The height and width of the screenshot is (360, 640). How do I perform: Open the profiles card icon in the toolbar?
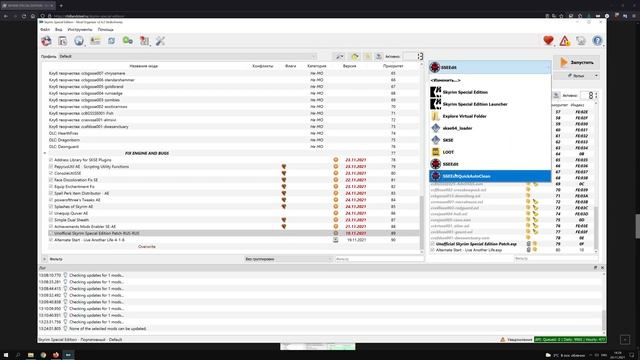95,41
